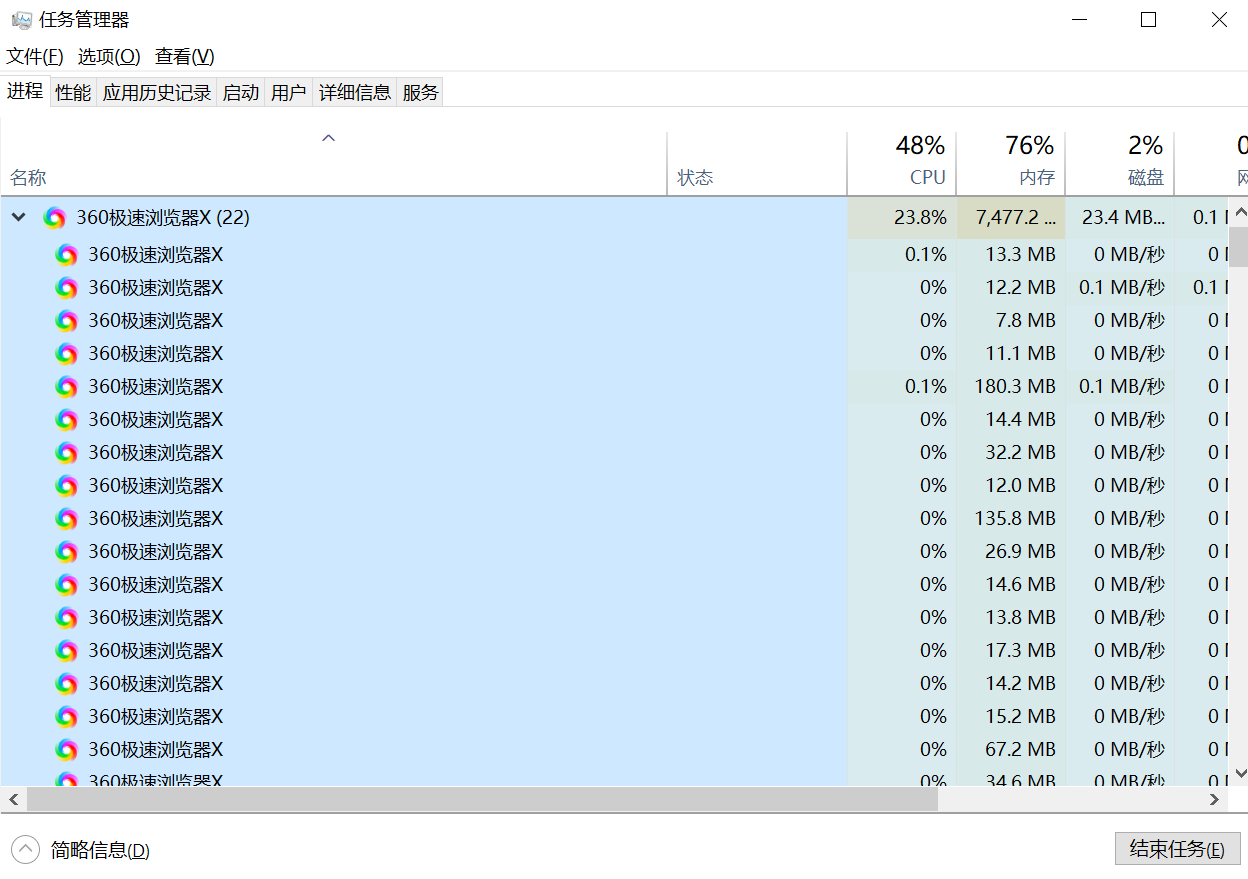Viewport: 1248px width, 879px height.
Task: Click browser icon in the 12.0 MB row
Action: pyautogui.click(x=67, y=486)
